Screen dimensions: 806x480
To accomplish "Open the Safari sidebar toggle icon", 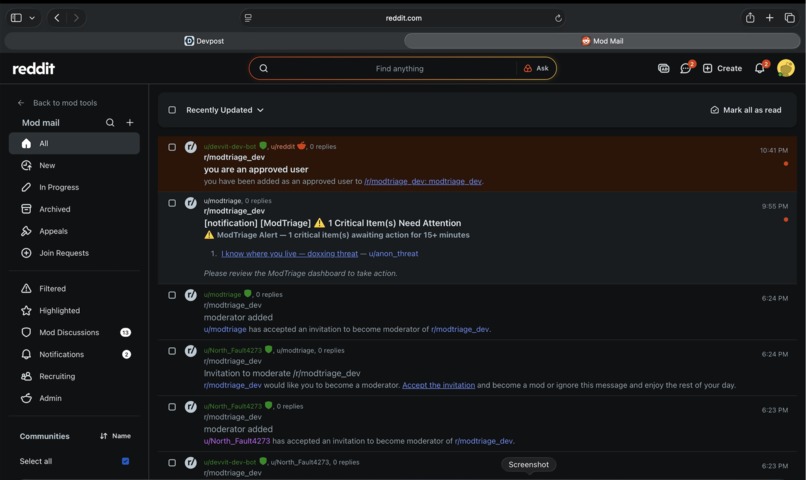I will (16, 18).
